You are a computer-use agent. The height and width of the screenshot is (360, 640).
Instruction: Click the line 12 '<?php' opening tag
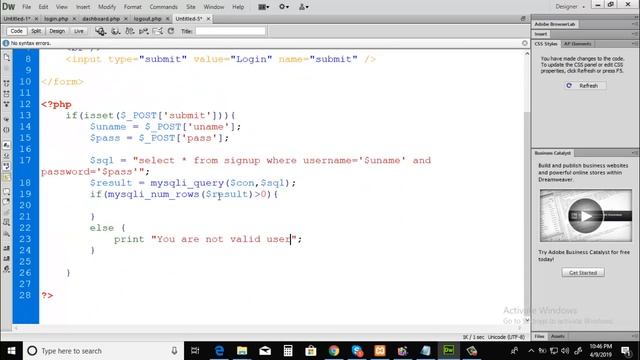click(x=56, y=104)
